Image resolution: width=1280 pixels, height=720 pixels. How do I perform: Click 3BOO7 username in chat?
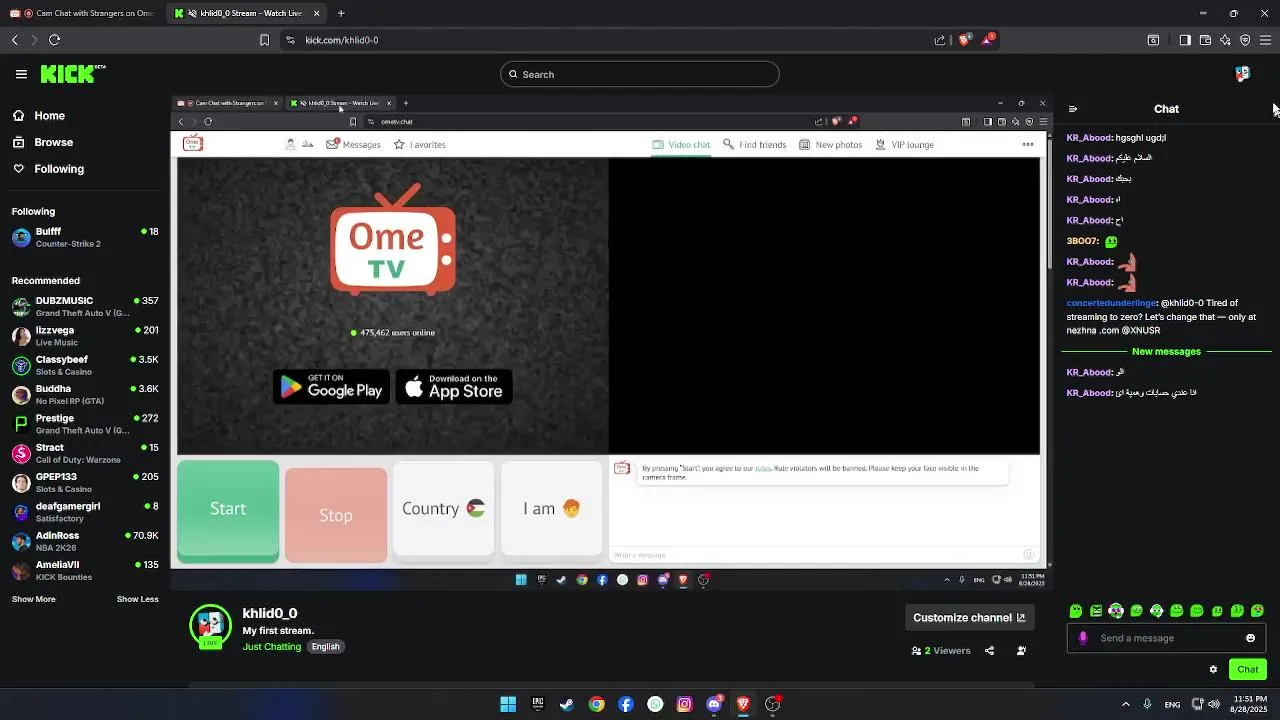point(1082,241)
